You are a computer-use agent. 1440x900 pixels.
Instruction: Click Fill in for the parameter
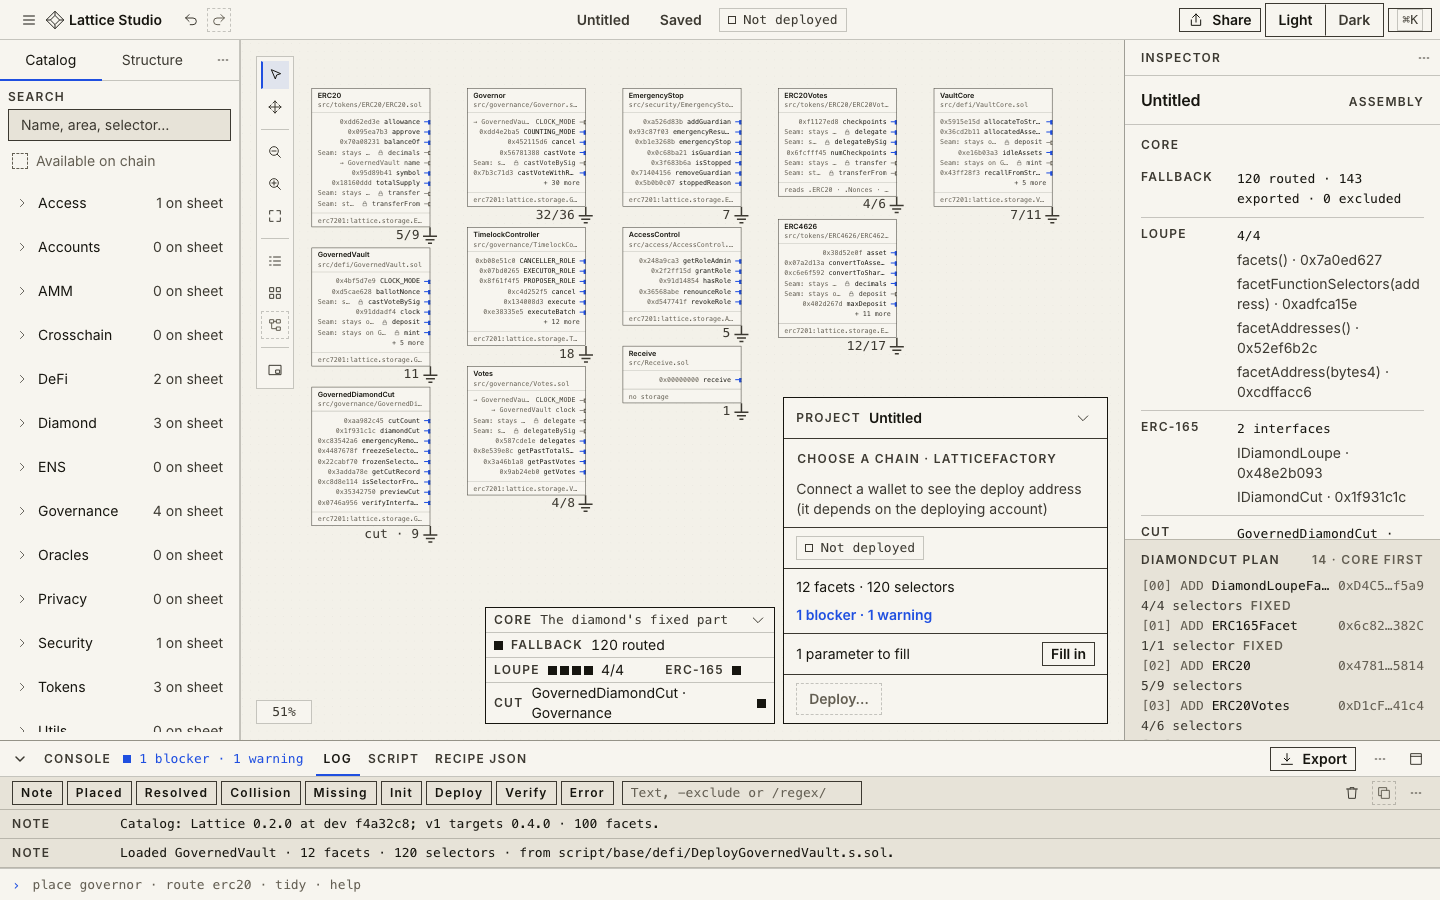tap(1068, 654)
